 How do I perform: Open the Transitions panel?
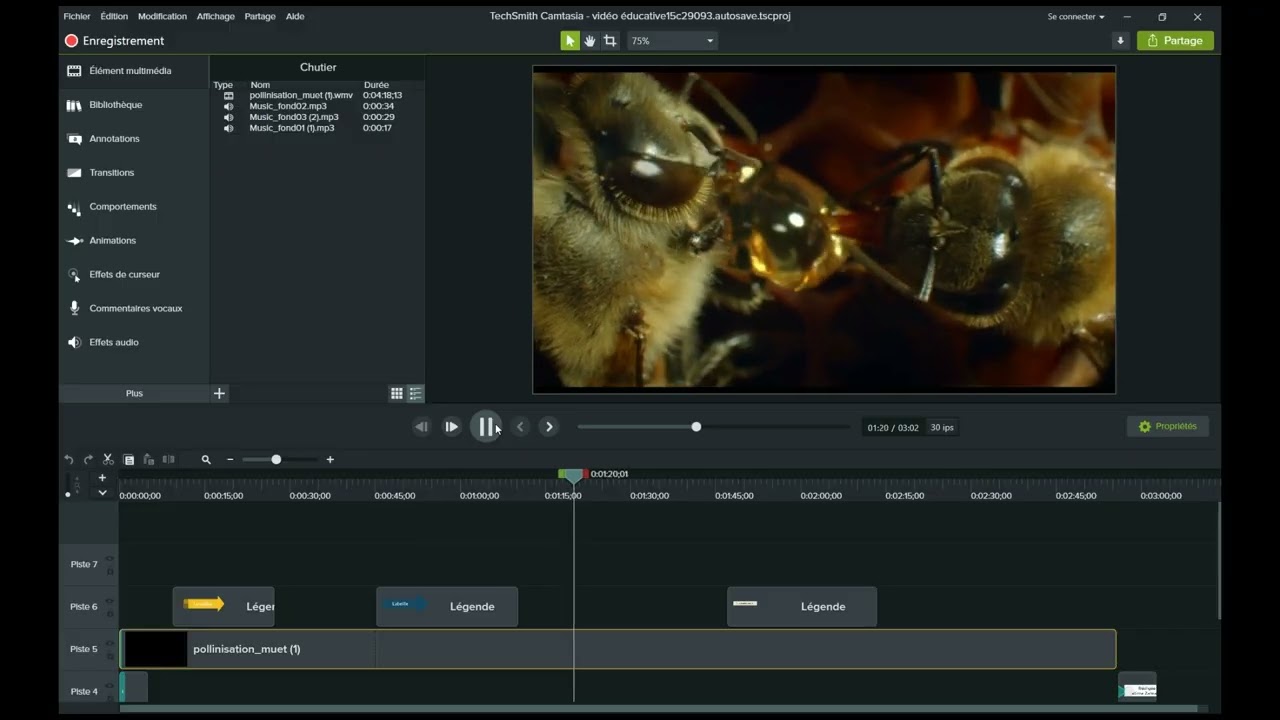tap(111, 173)
